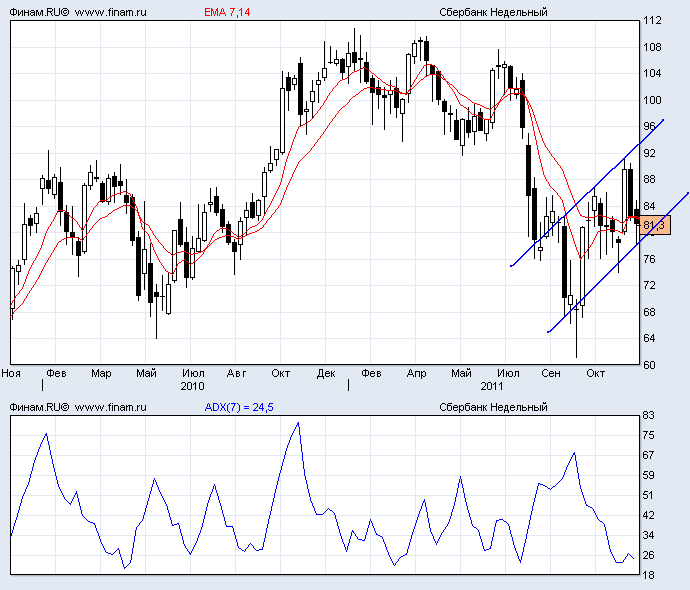Click the blue ADX(7) = 24,5 label
The width and height of the screenshot is (690, 590).
[x=239, y=407]
